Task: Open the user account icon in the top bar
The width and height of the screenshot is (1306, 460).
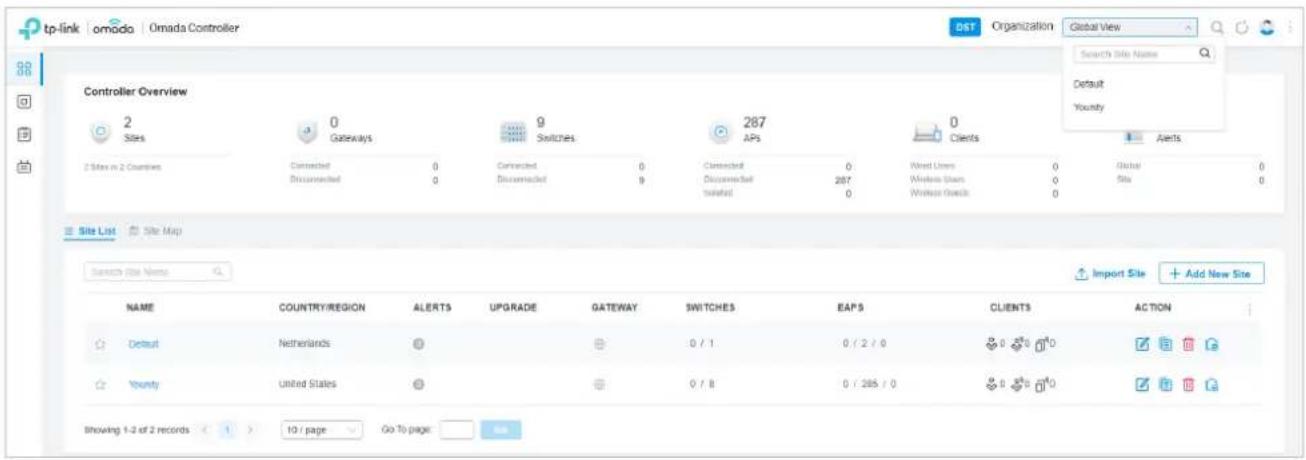Action: click(x=1268, y=27)
